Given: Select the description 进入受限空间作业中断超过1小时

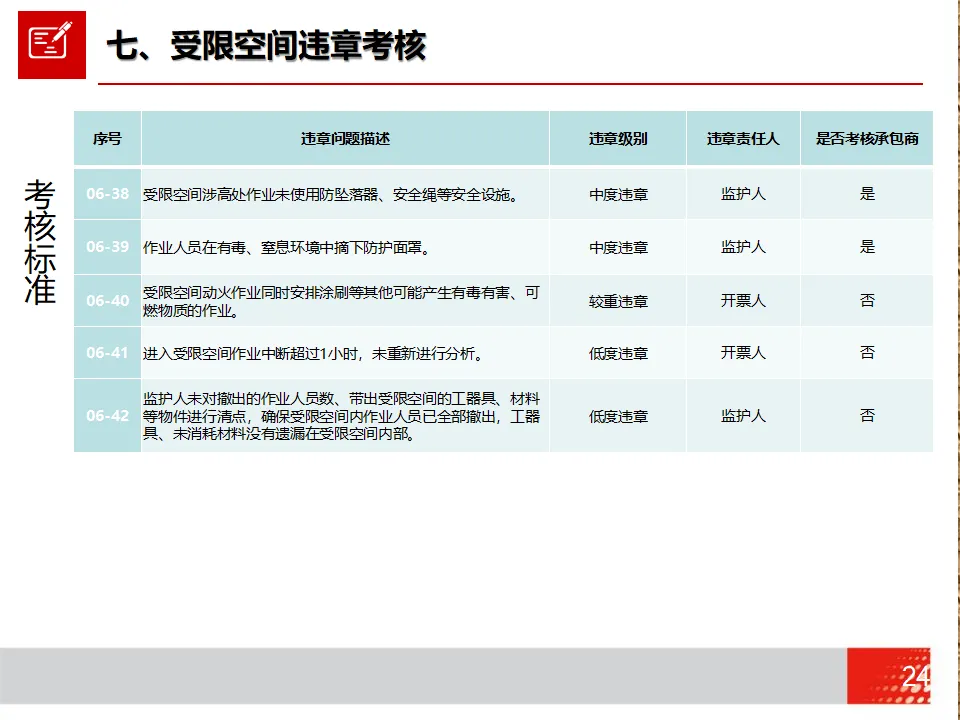Looking at the screenshot, I should (314, 354).
